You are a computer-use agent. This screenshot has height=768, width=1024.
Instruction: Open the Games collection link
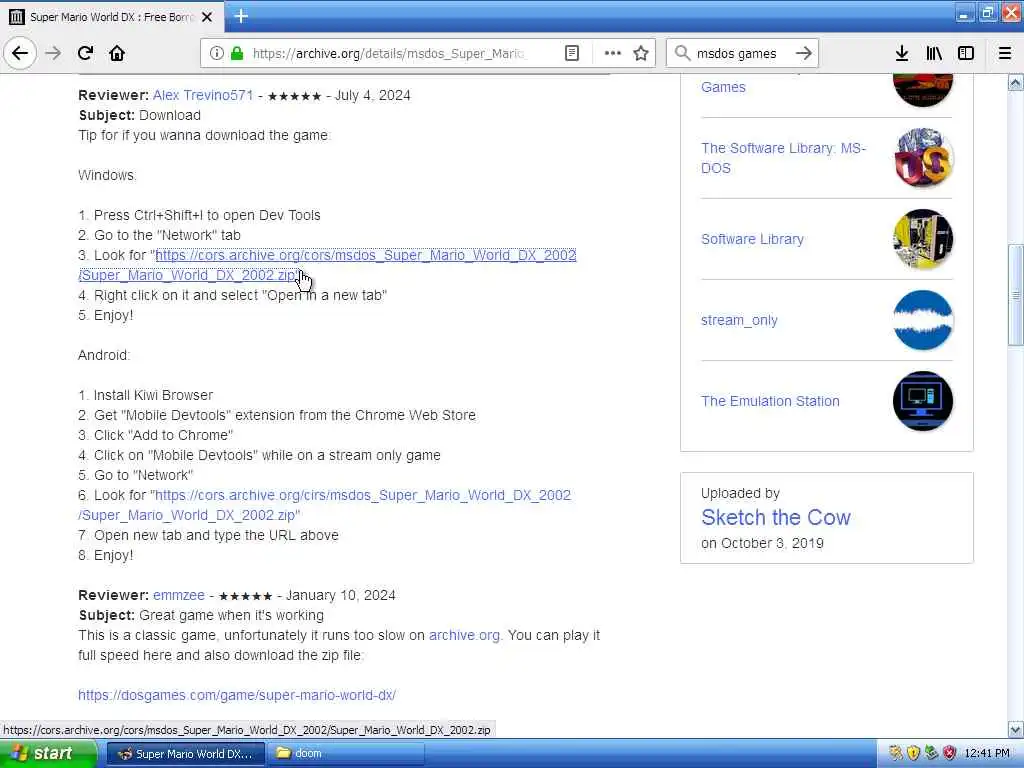pos(723,87)
